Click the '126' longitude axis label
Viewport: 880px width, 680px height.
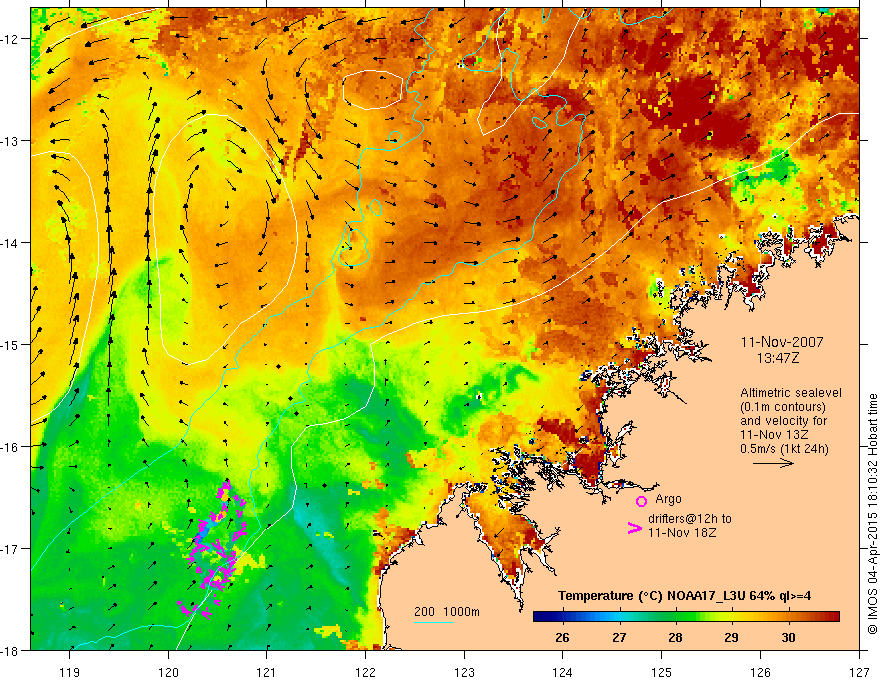760,672
